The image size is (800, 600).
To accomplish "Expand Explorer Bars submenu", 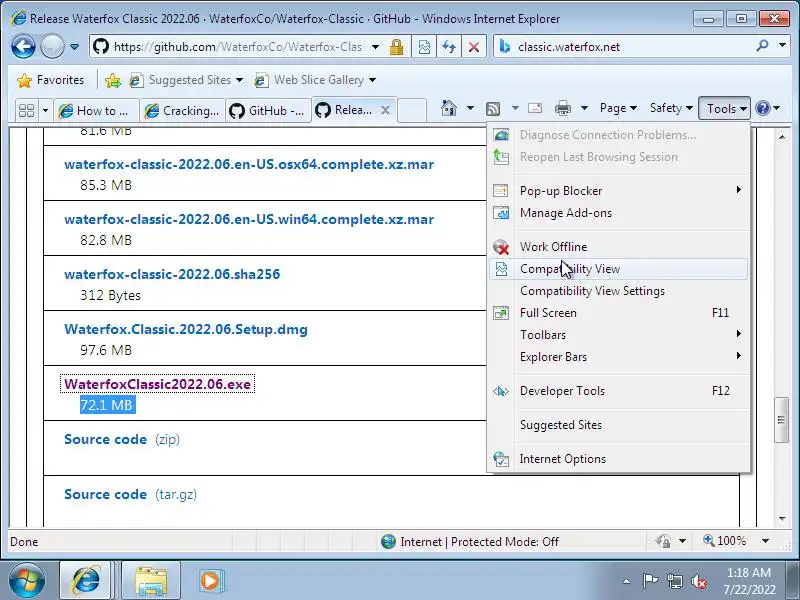I will point(618,357).
